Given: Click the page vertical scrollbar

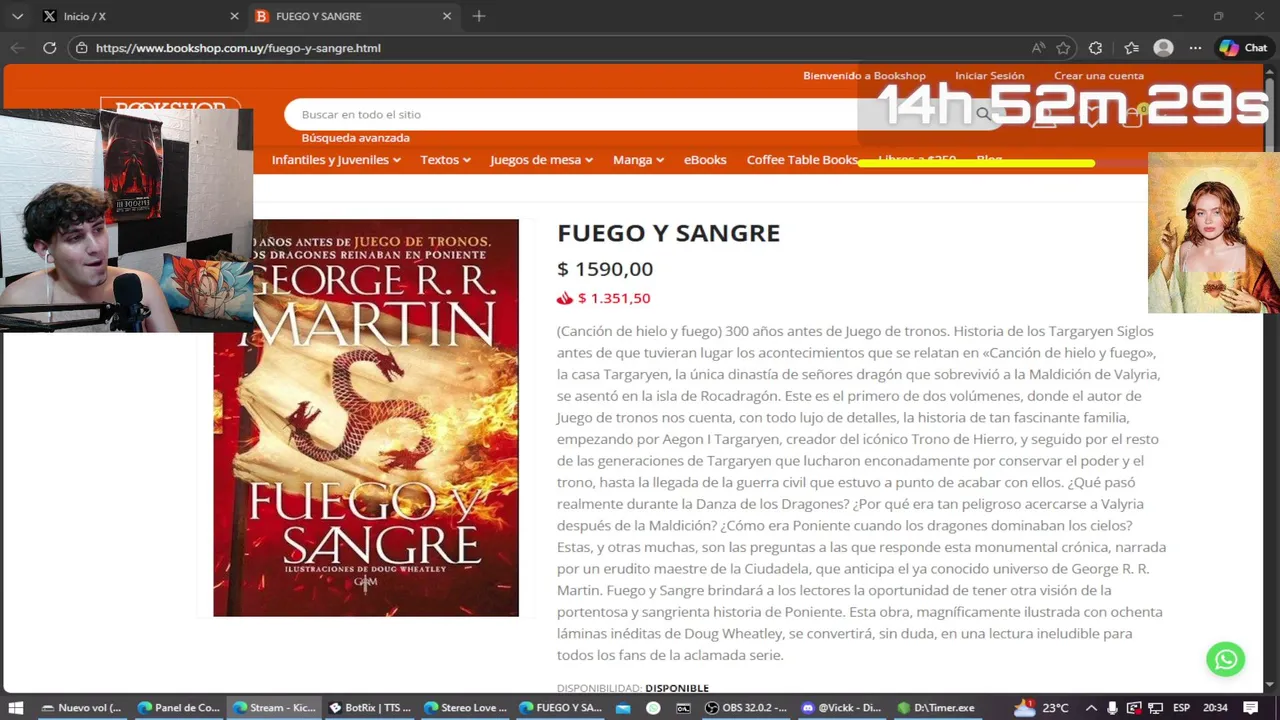Looking at the screenshot, I should (x=1272, y=380).
